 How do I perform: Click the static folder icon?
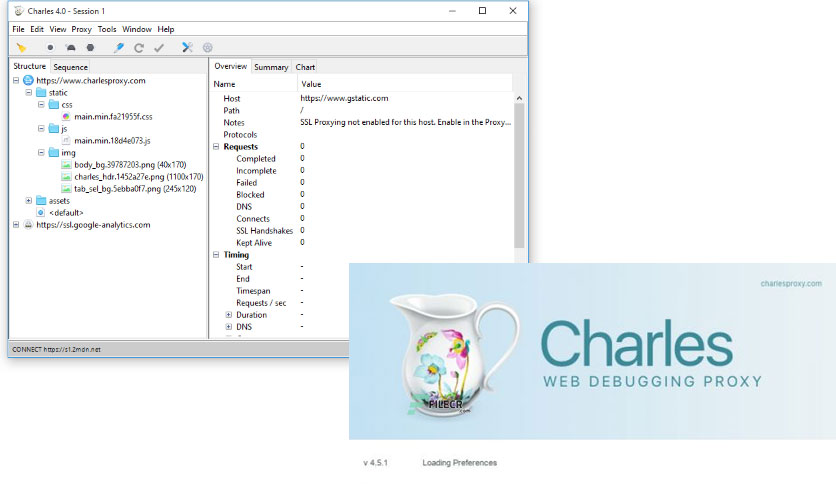(x=41, y=93)
